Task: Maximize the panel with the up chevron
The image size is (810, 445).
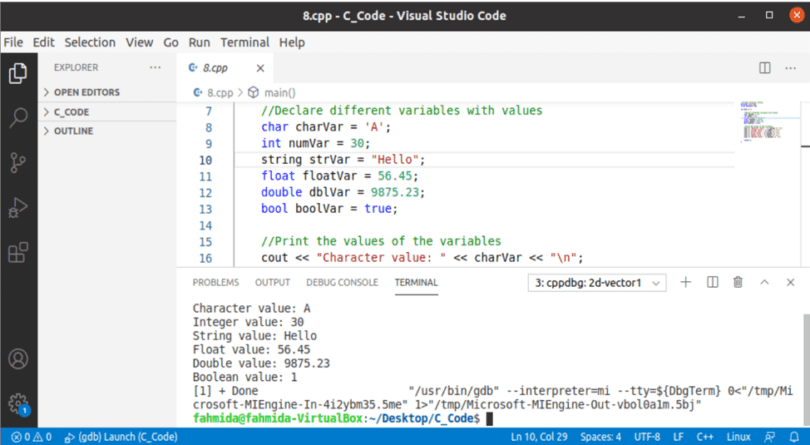Action: pyautogui.click(x=765, y=283)
